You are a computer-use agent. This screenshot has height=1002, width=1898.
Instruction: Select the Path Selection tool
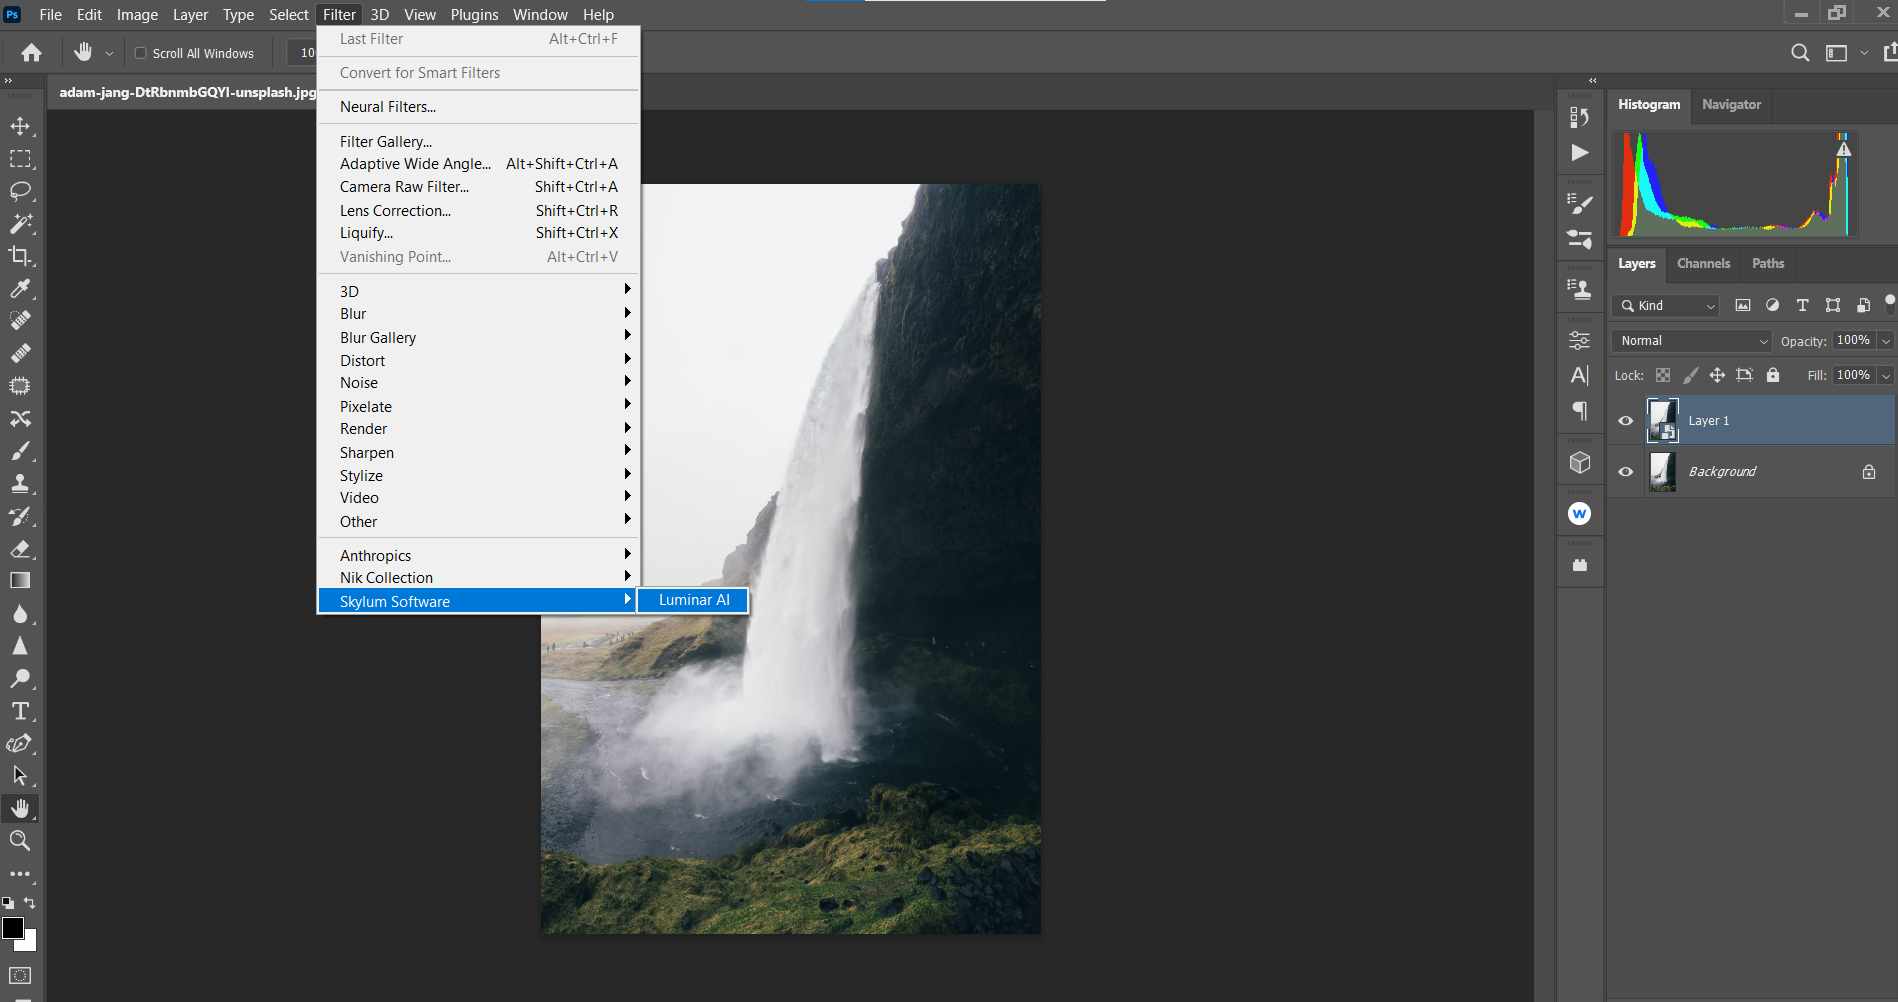[20, 776]
